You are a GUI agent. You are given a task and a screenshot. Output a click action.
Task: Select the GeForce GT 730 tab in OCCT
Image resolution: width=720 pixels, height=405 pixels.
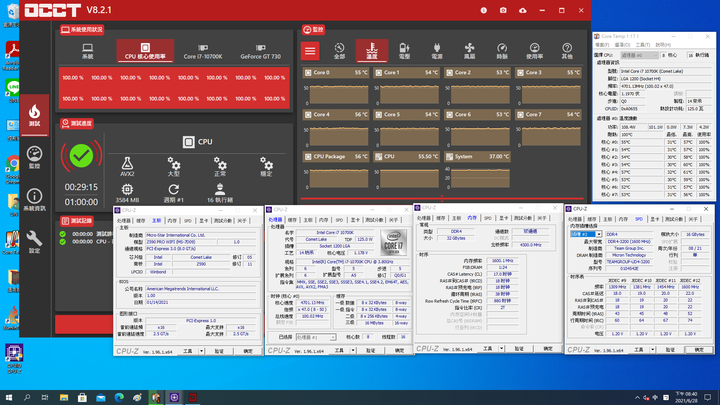click(x=260, y=51)
